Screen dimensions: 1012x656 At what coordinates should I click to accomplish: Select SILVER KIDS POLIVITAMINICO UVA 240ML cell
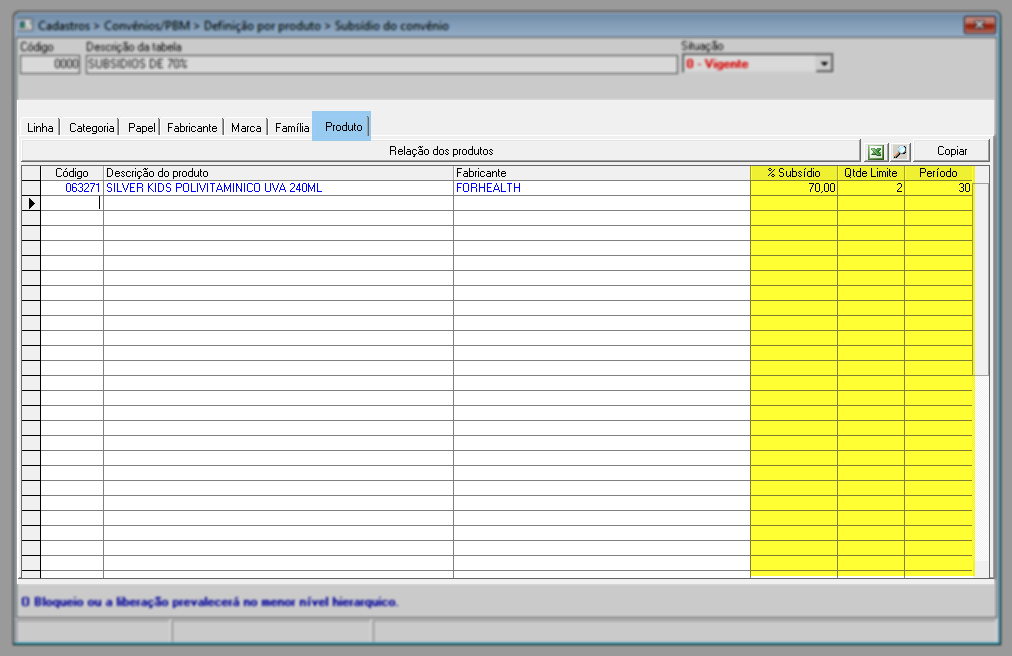click(x=278, y=188)
